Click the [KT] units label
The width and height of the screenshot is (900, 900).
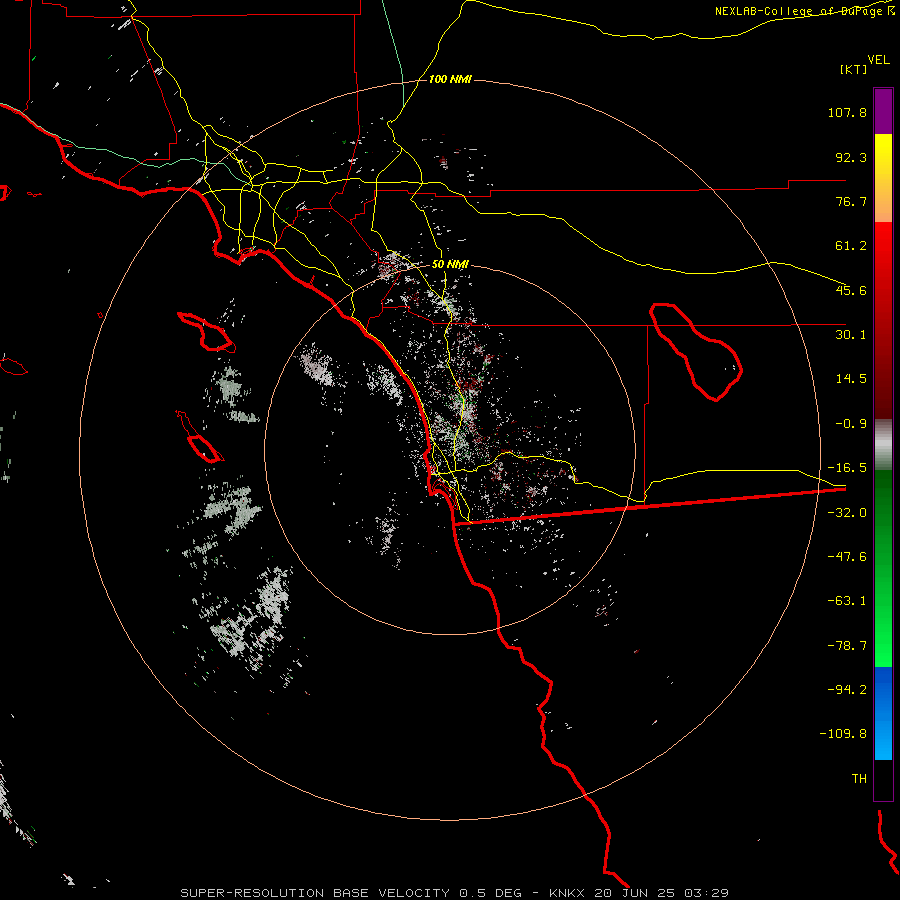854,69
